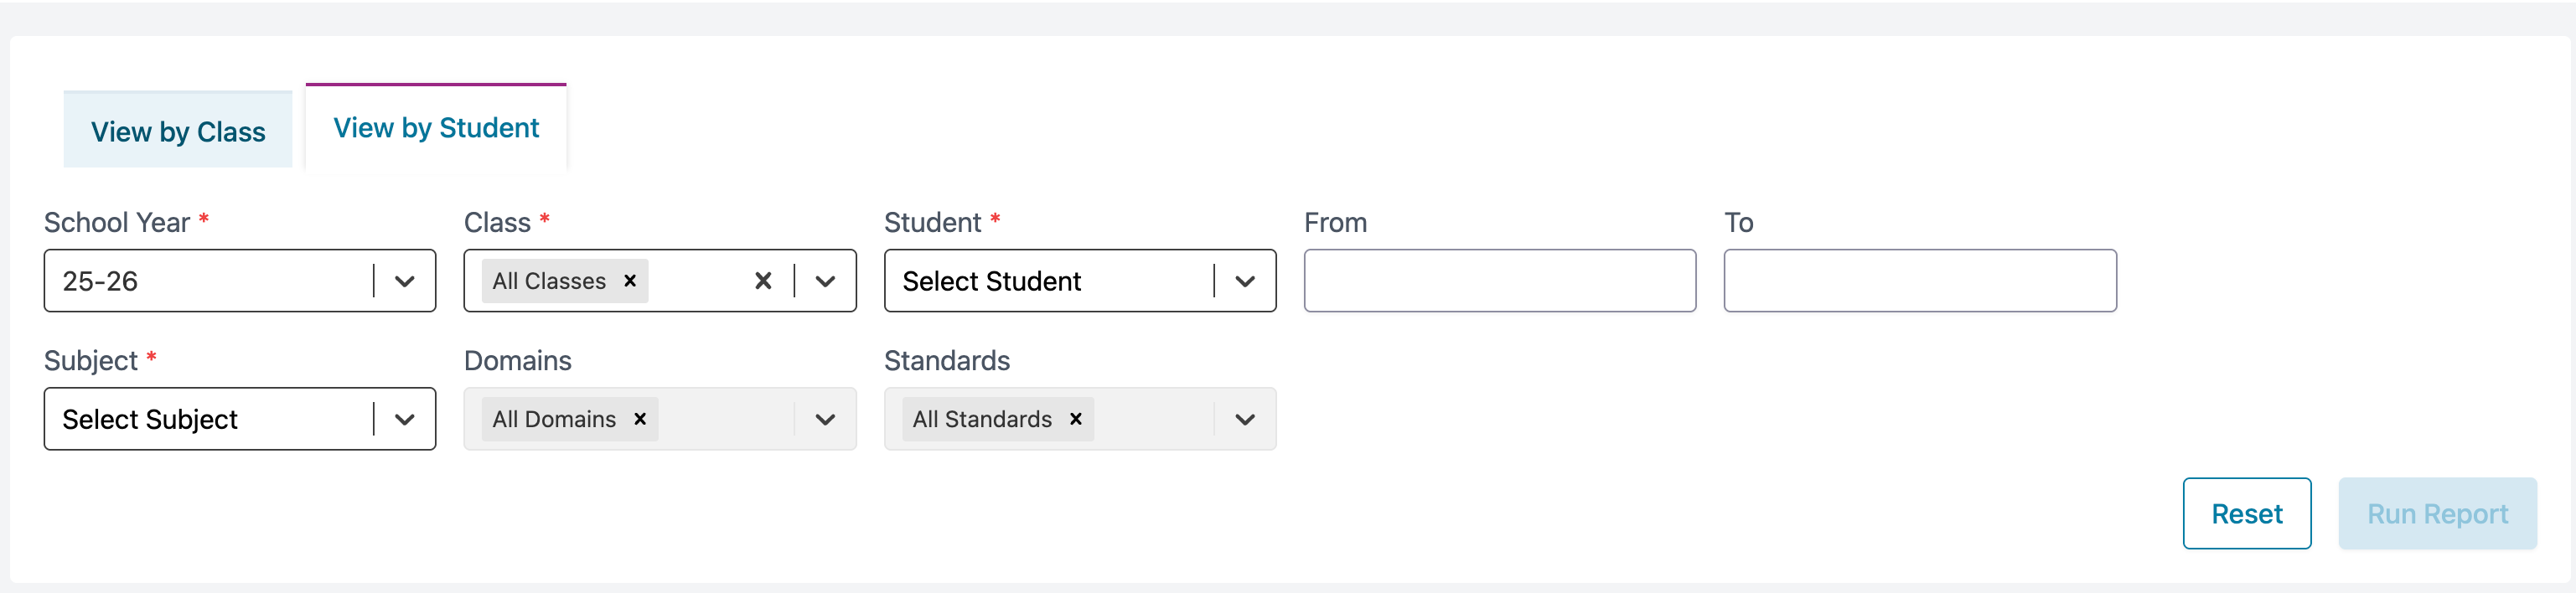2576x593 pixels.
Task: Click the Select Student placeholder text
Action: pyautogui.click(x=991, y=281)
